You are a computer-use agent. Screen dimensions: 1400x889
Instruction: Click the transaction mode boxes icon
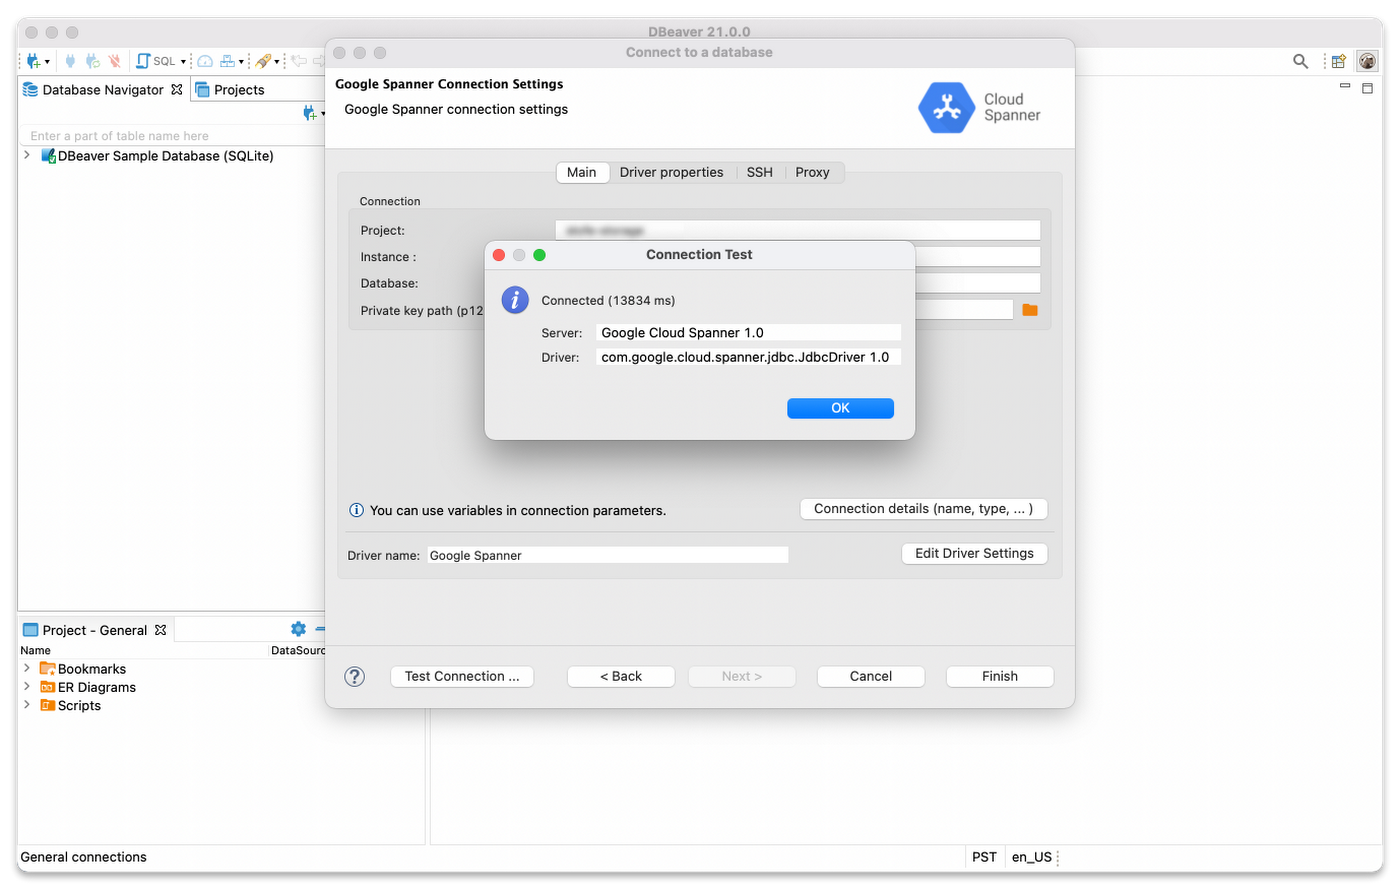pyautogui.click(x=227, y=61)
